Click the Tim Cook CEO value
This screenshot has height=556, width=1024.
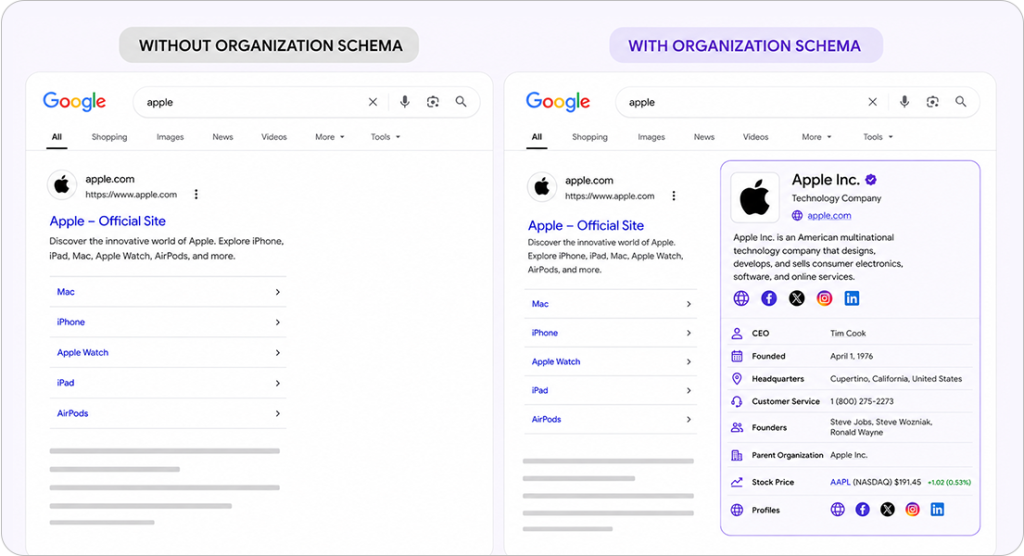coord(848,333)
